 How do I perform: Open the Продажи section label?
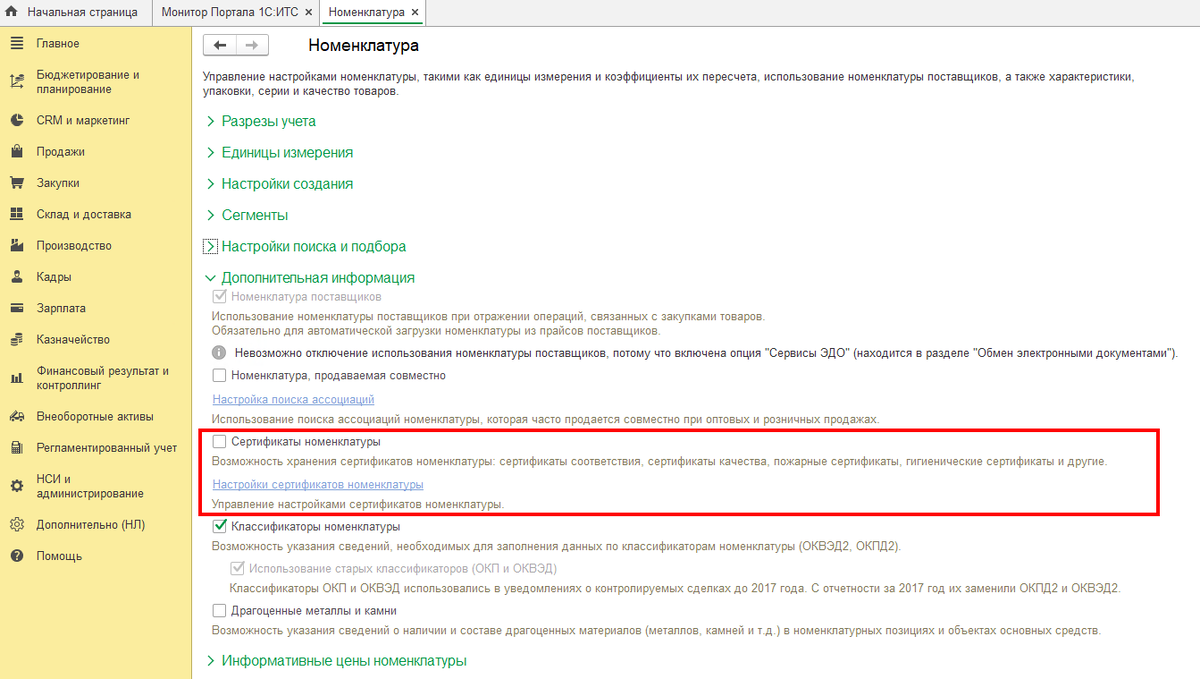coord(60,152)
